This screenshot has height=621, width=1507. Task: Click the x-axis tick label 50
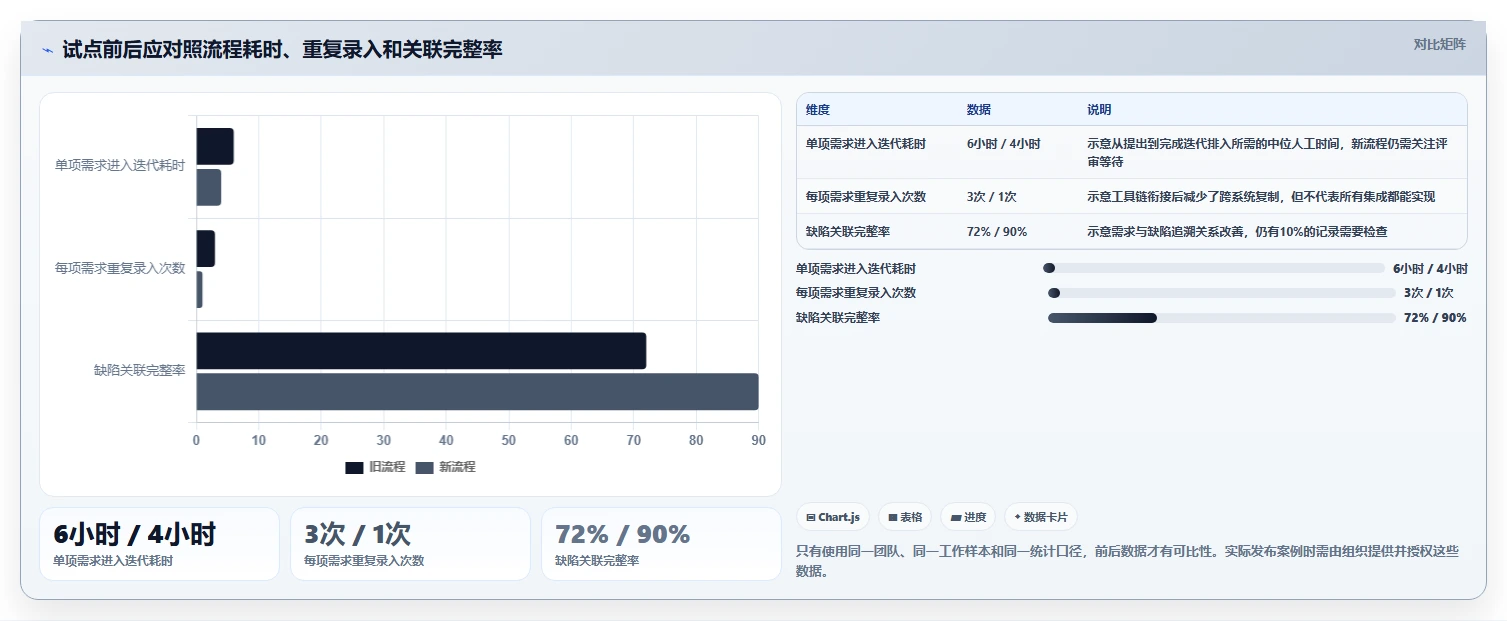click(509, 441)
